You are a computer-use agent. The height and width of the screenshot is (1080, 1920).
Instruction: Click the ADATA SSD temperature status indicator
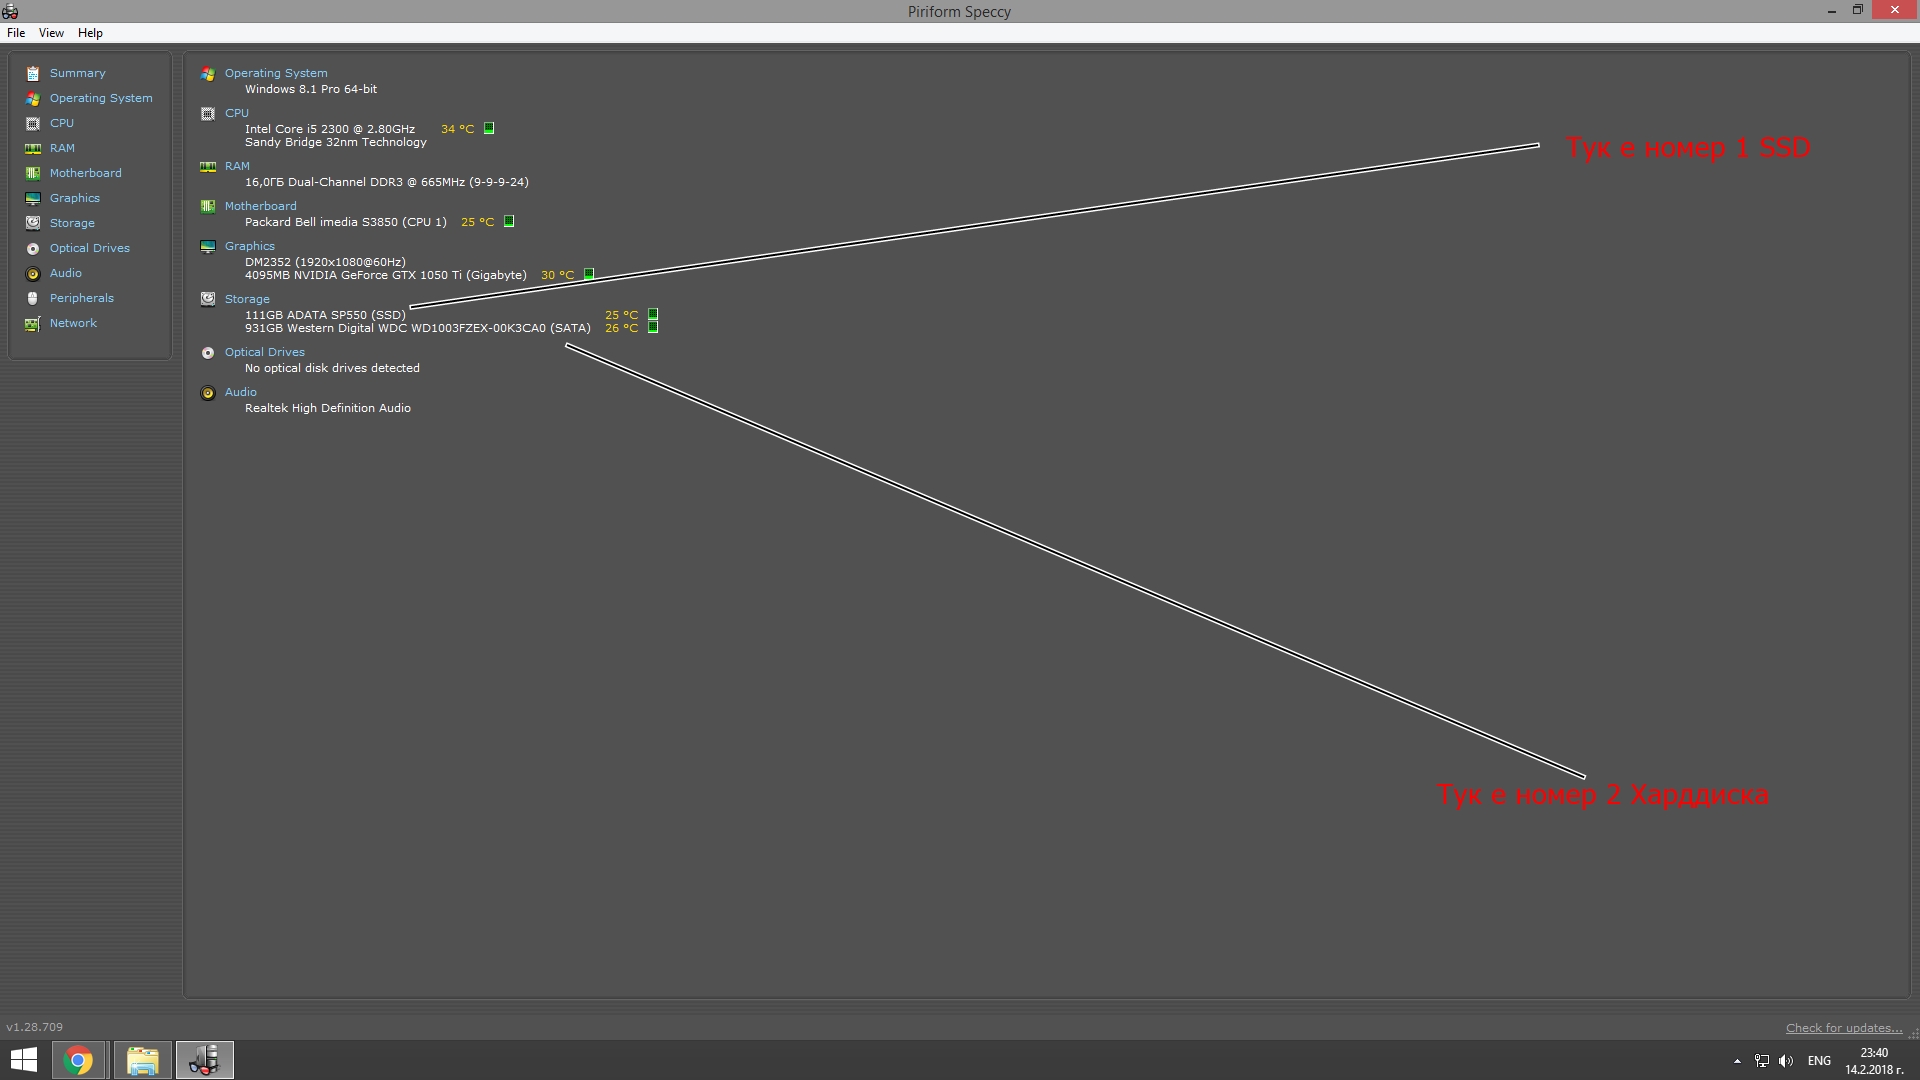point(653,314)
